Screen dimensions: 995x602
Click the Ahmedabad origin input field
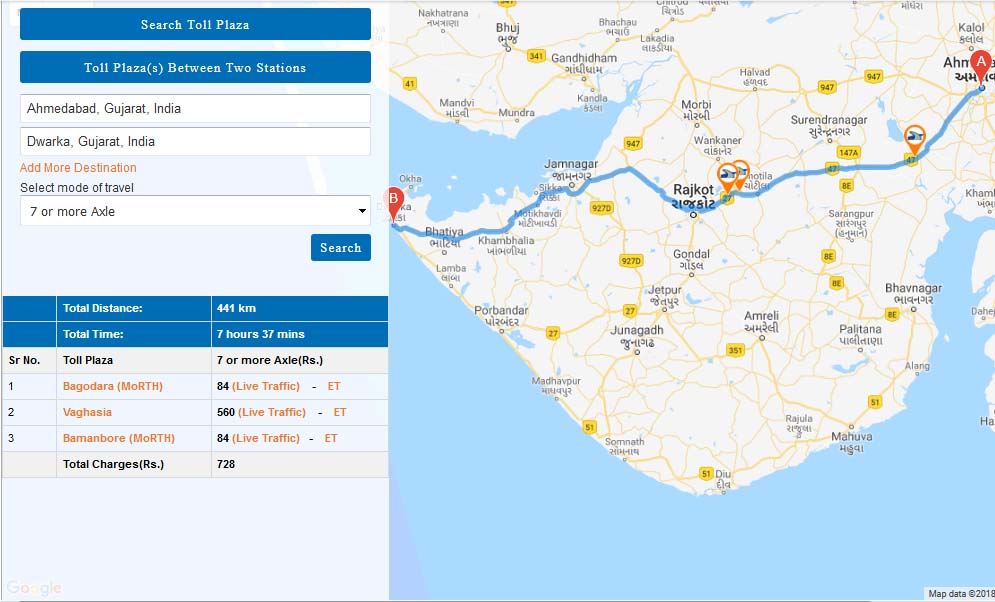[195, 108]
